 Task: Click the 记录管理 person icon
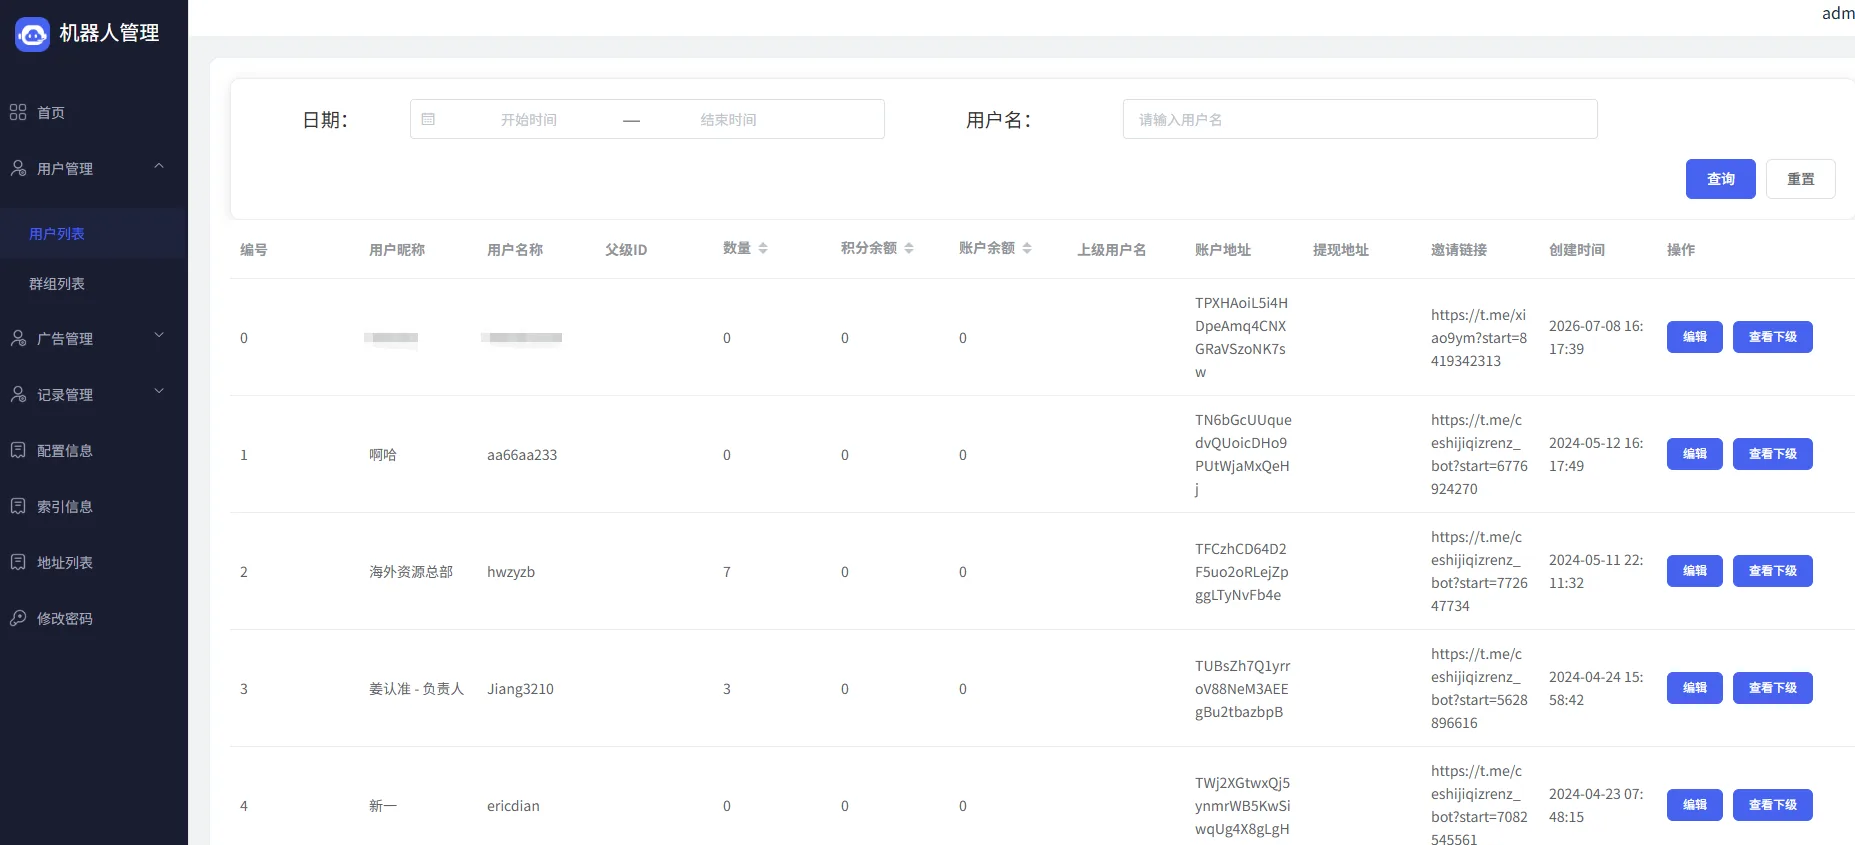click(x=18, y=394)
